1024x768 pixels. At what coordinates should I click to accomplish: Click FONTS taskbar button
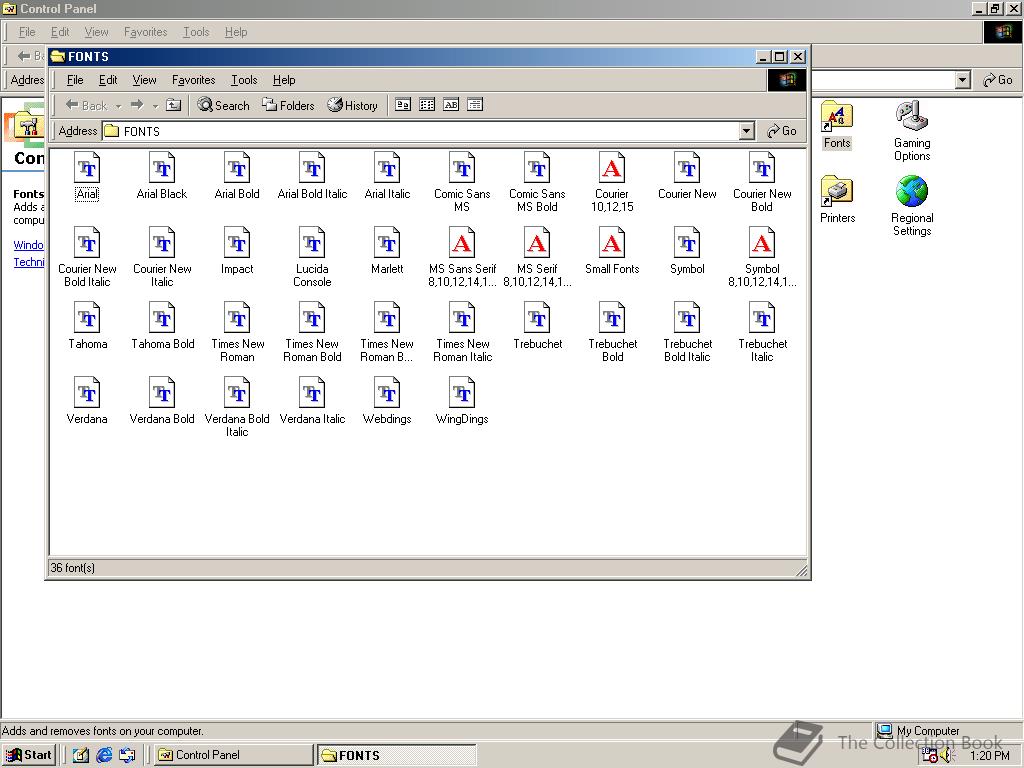[396, 756]
